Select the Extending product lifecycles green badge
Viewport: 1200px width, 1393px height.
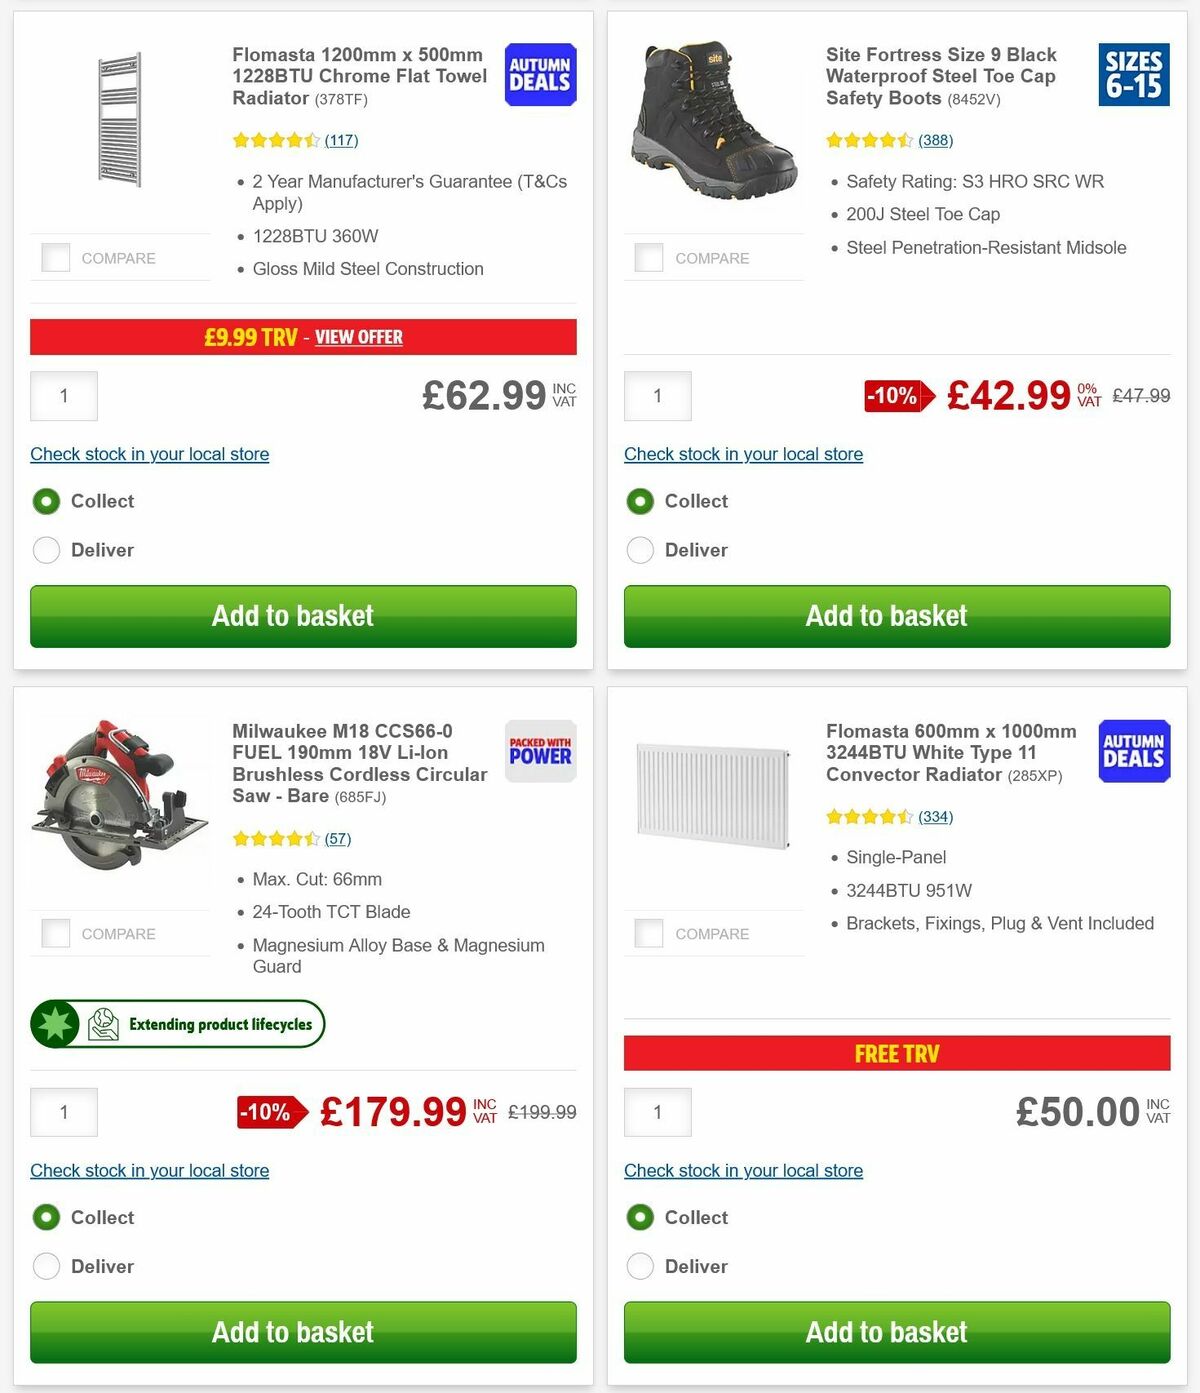click(x=178, y=1023)
